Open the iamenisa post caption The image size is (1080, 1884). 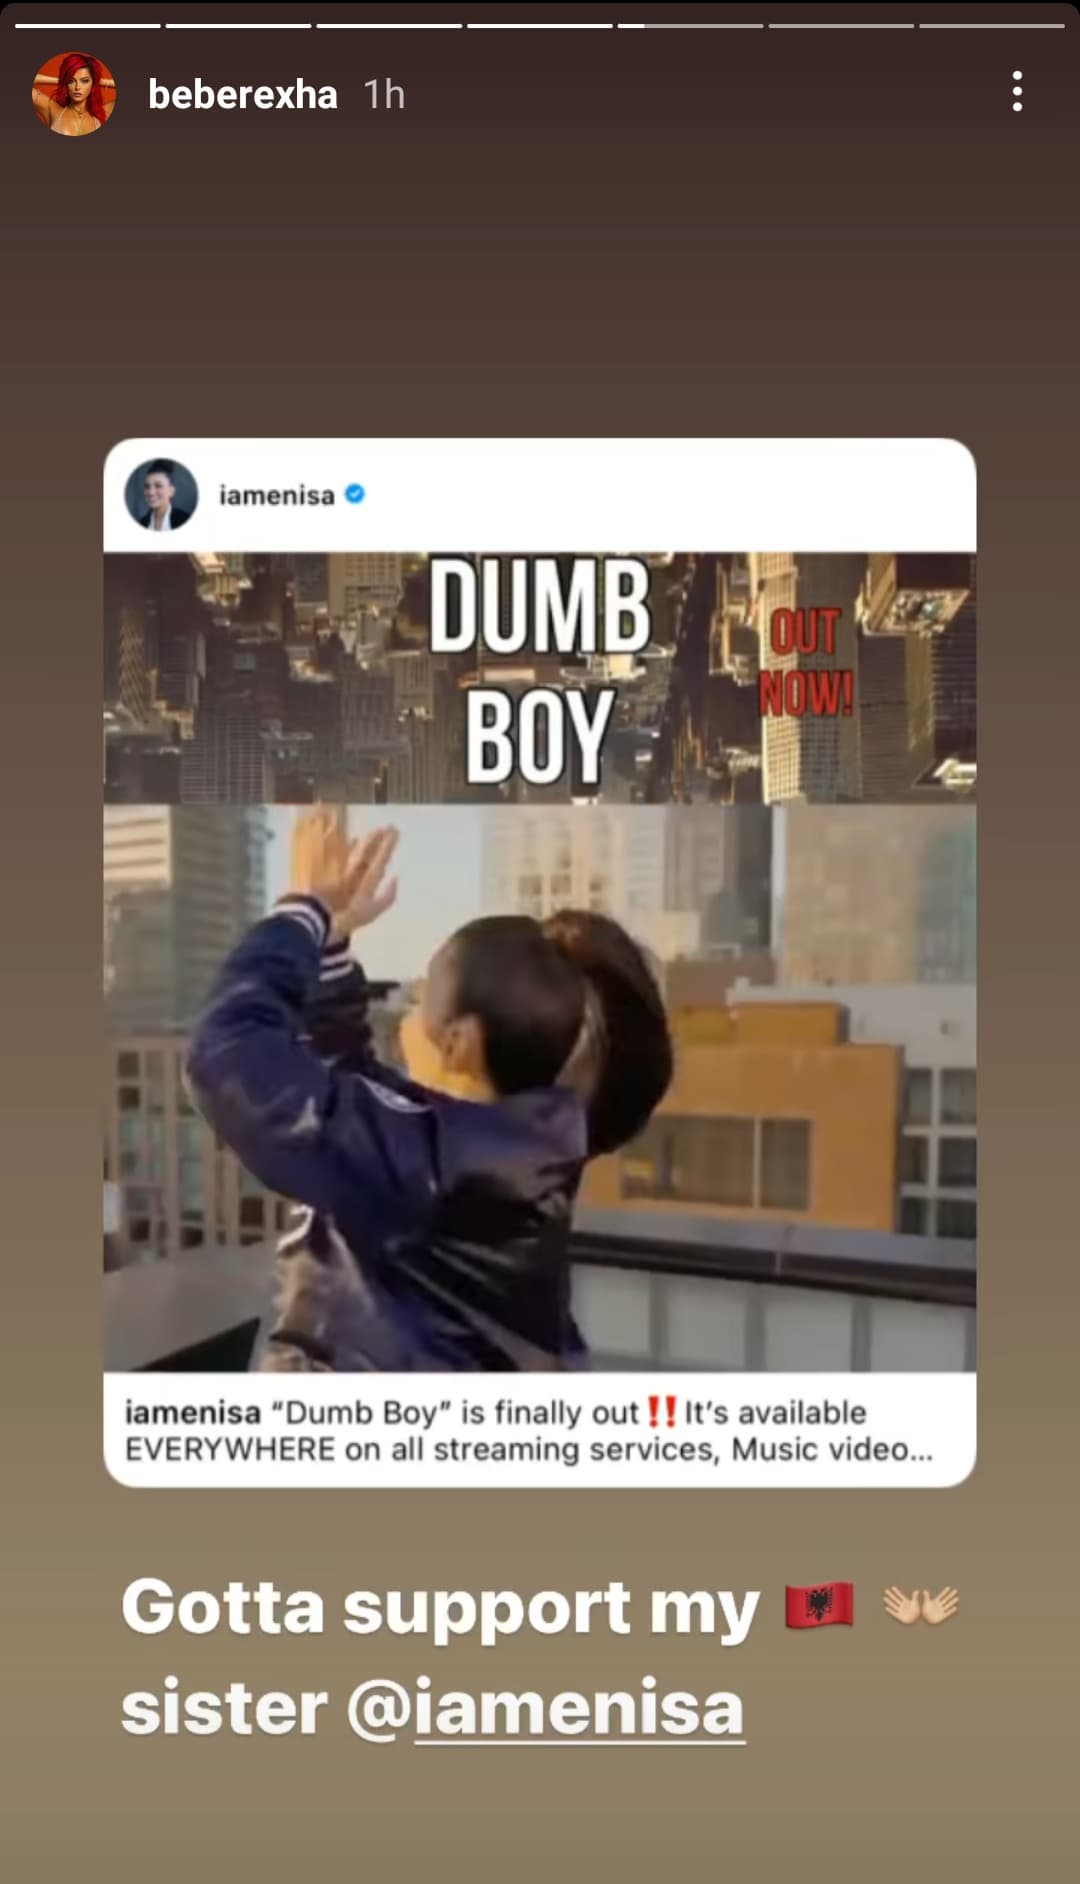pyautogui.click(x=530, y=1431)
